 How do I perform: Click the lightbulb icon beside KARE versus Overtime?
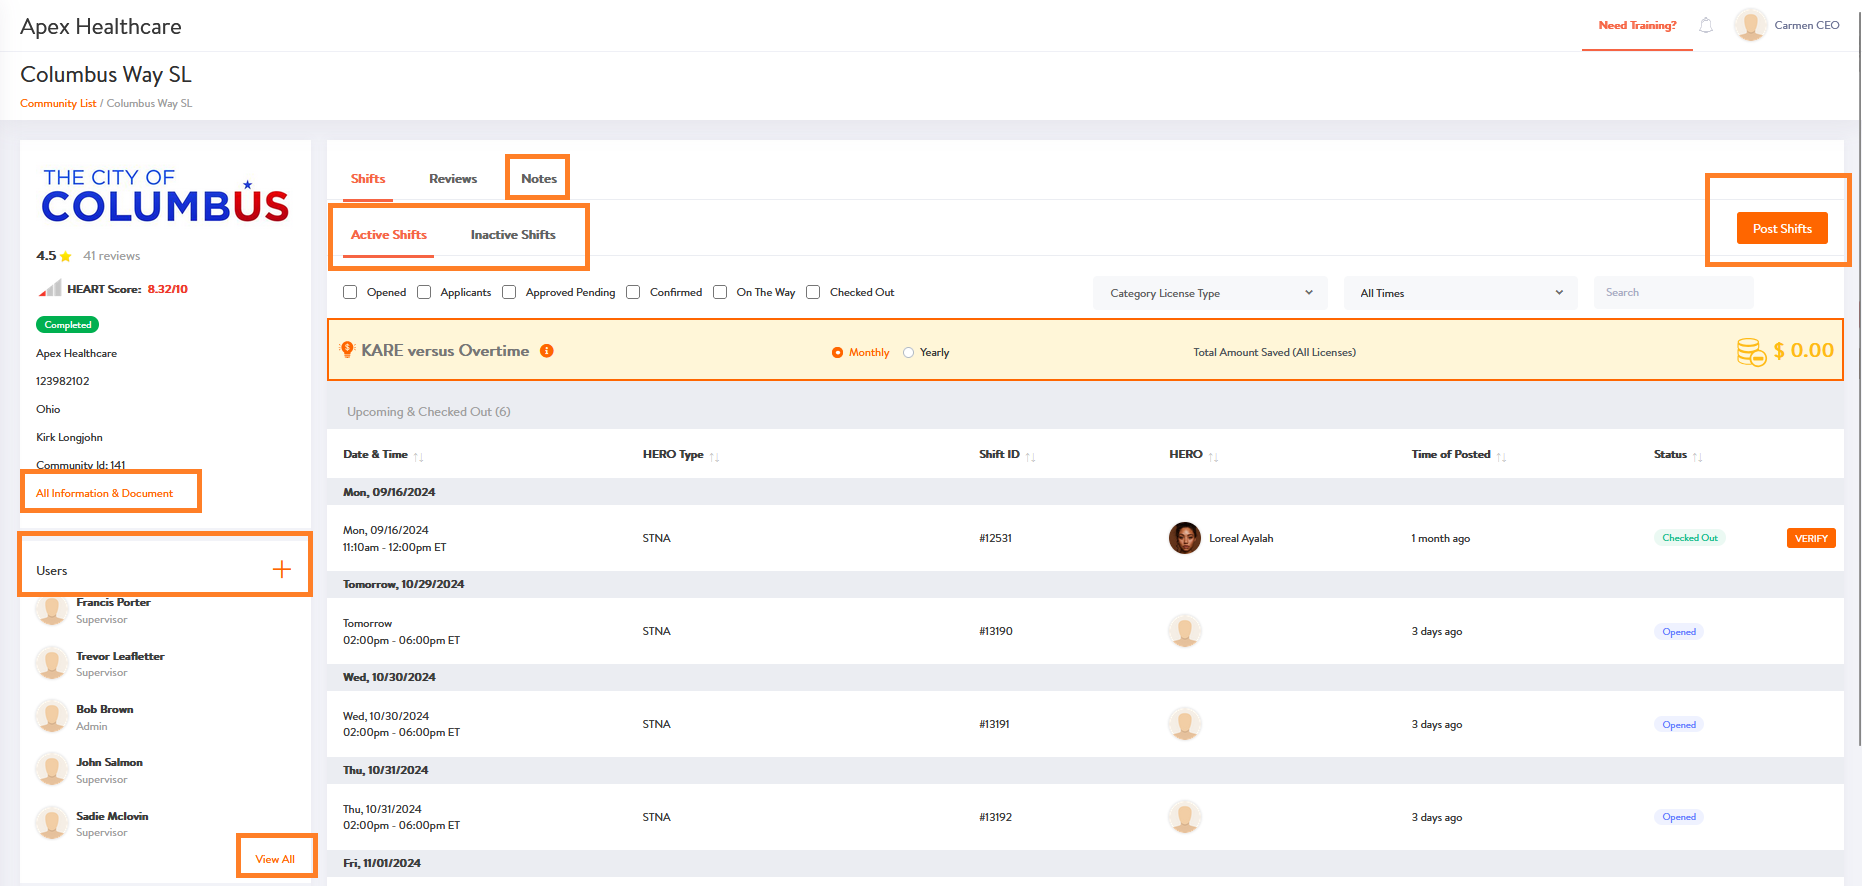coord(347,350)
